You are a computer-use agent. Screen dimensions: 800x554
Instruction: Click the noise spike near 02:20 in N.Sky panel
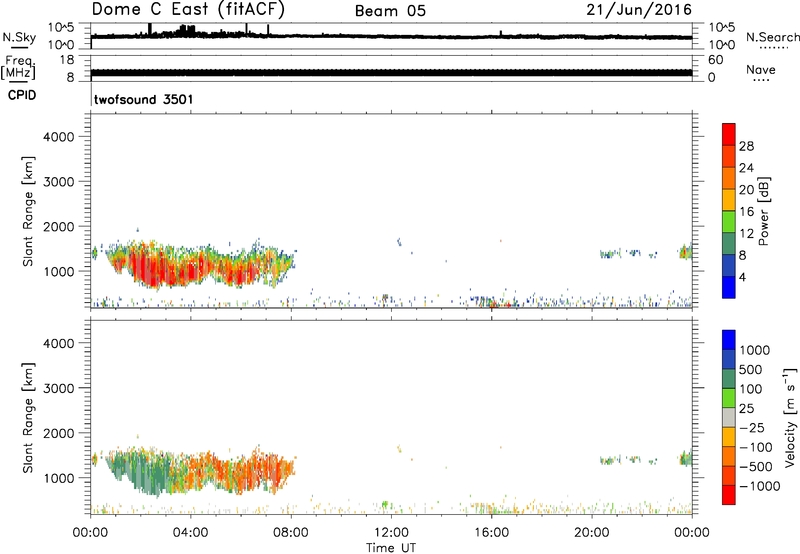149,29
